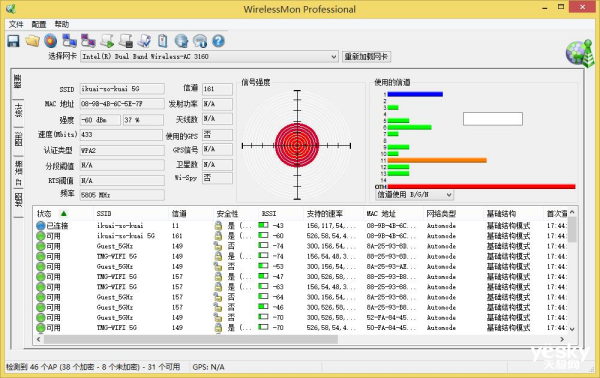The height and width of the screenshot is (378, 600).
Task: Click the 认证类型 field showing WPA2
Action: pos(122,150)
